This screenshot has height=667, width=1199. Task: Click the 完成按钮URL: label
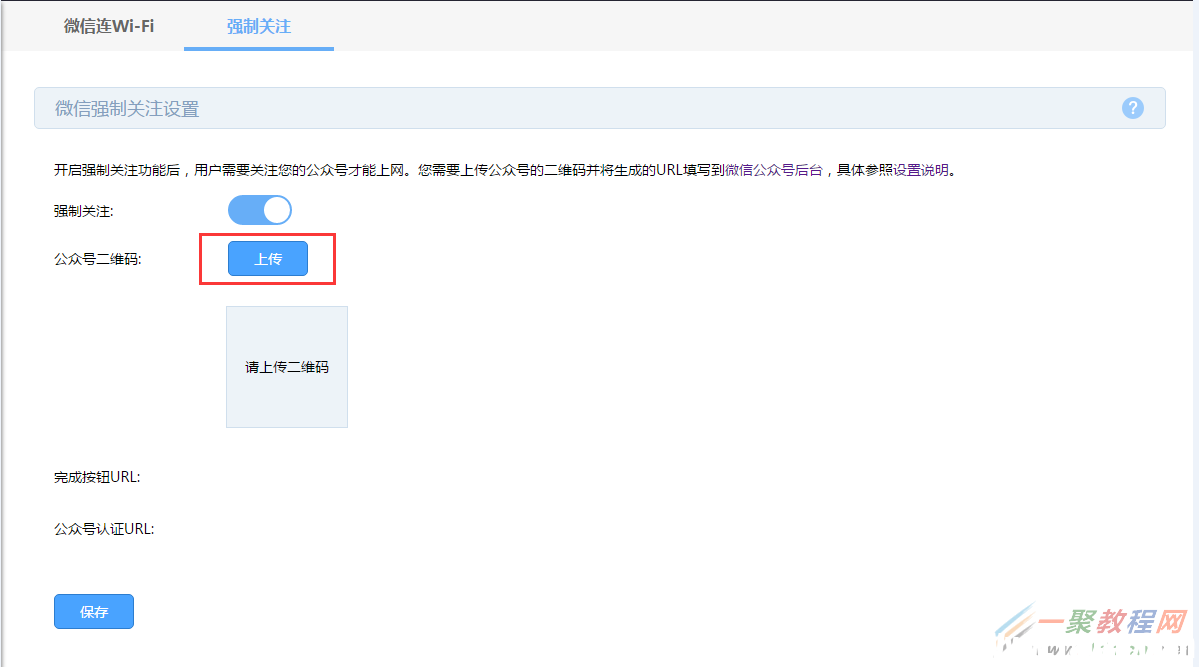(97, 477)
